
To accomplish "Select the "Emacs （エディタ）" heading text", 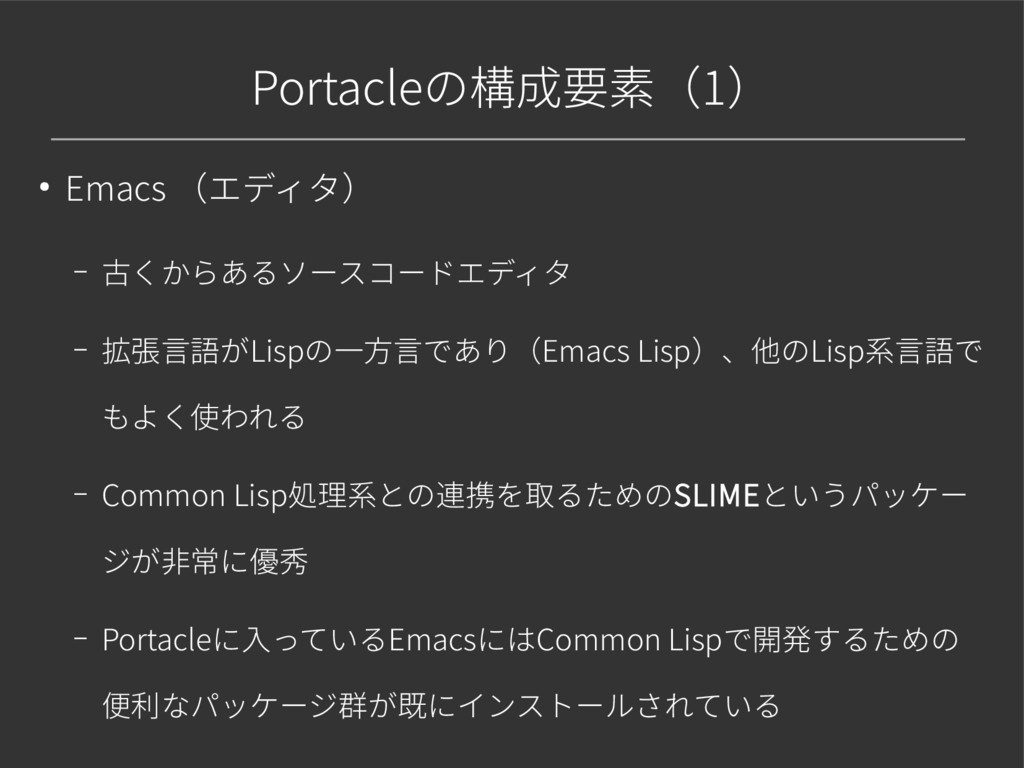I will [x=212, y=189].
